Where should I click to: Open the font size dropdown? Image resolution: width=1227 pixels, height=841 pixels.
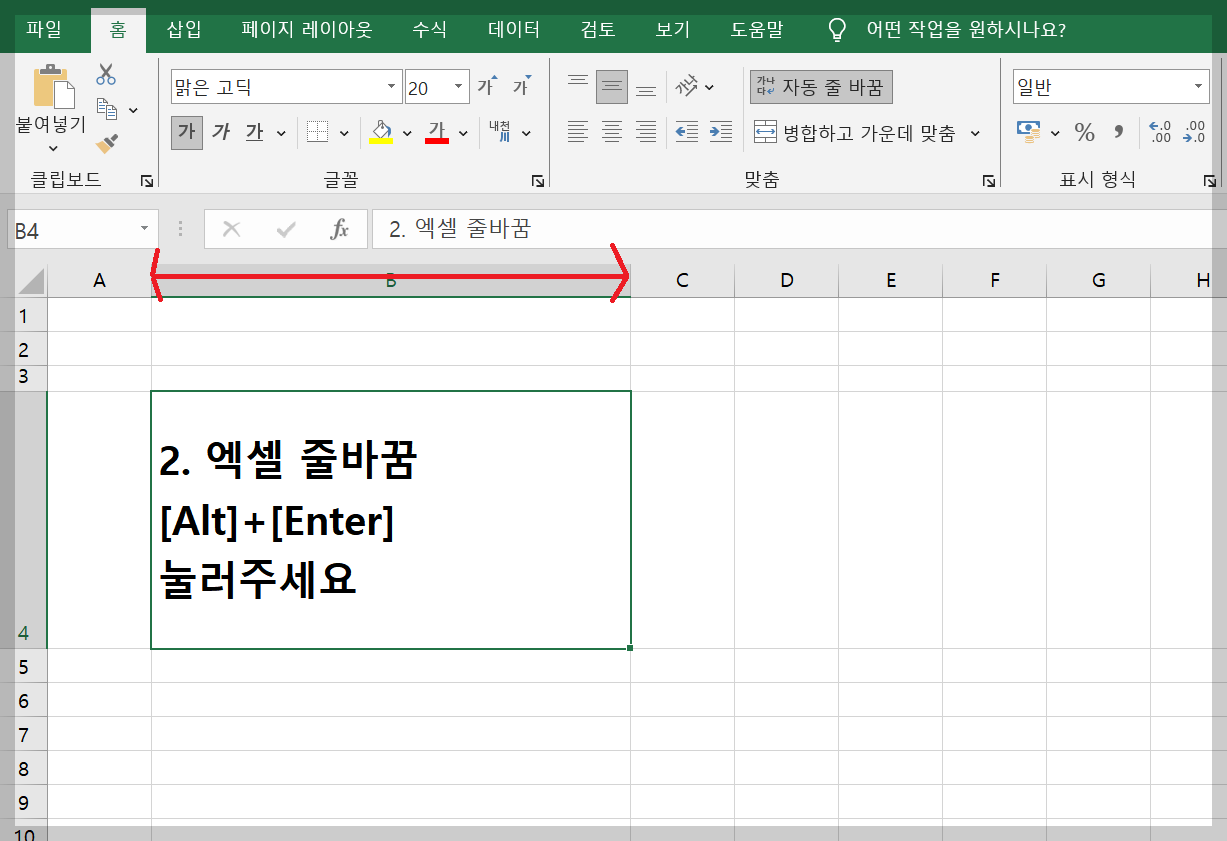[x=459, y=87]
